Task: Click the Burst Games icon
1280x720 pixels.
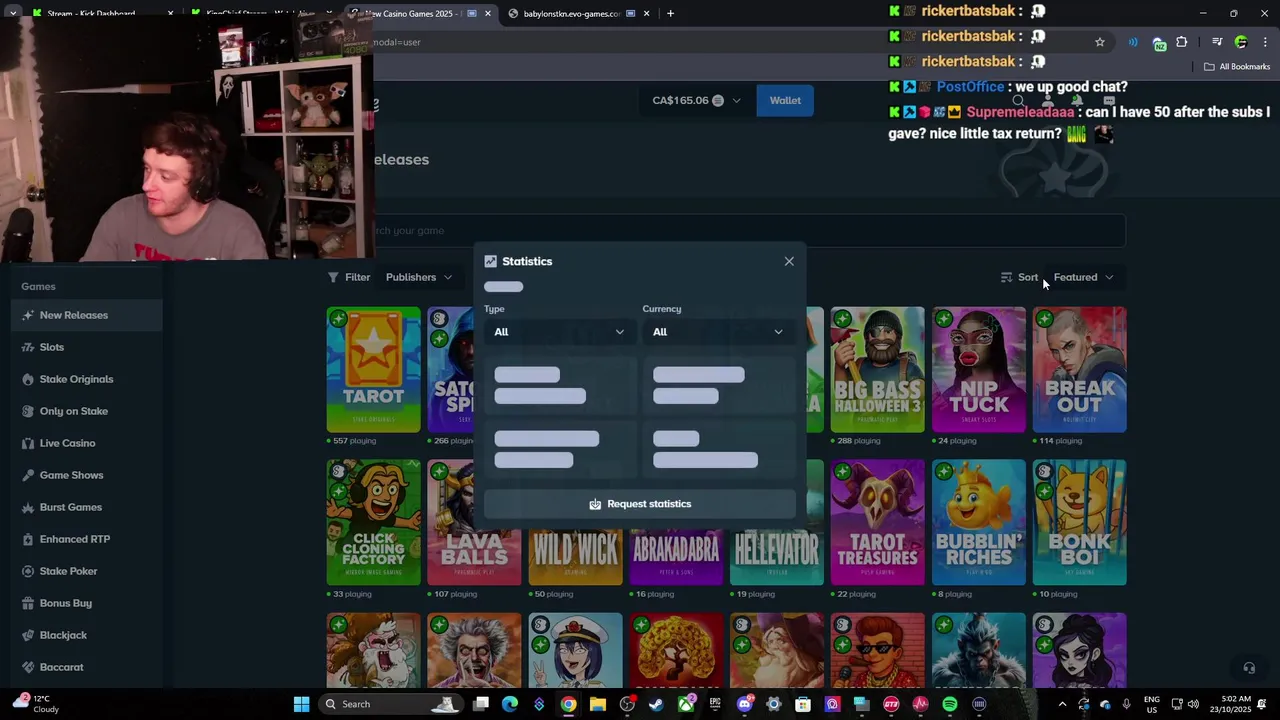Action: (28, 507)
